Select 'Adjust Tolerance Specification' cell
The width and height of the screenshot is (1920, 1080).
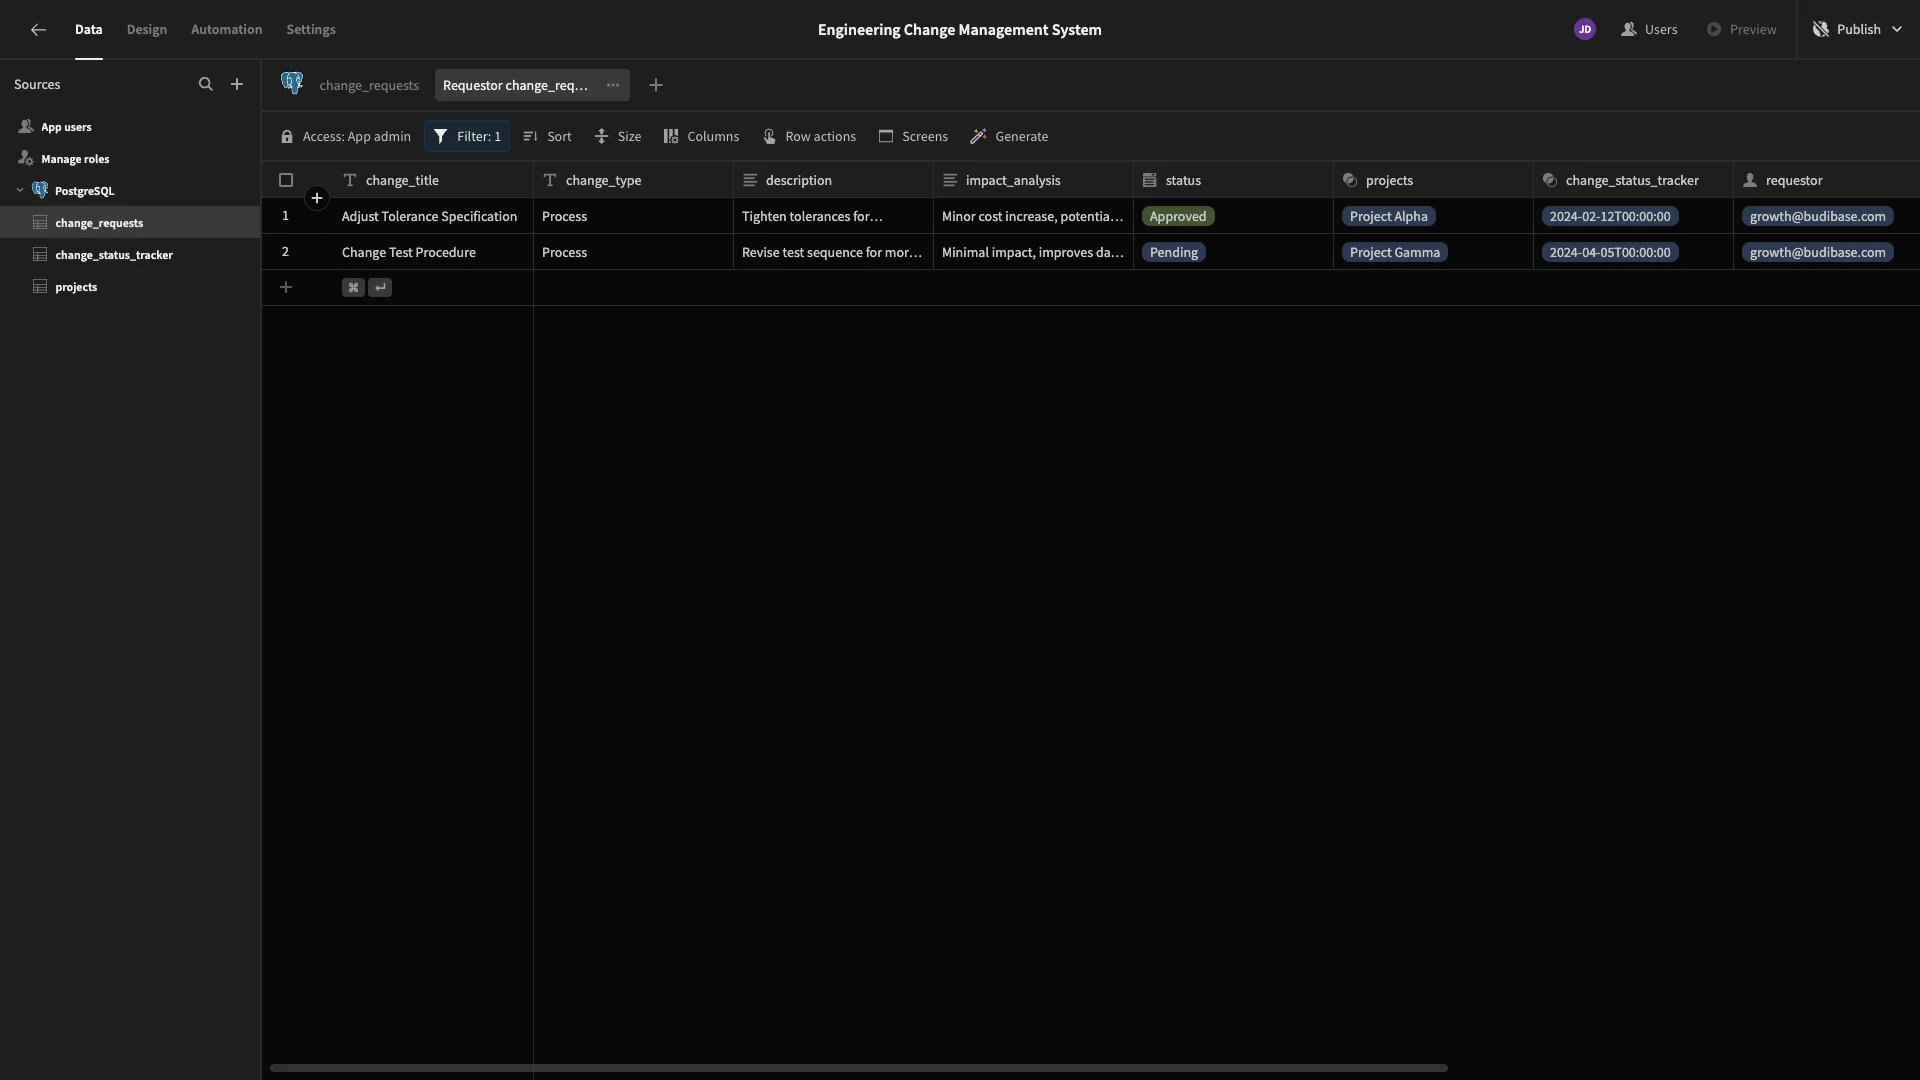tap(433, 217)
